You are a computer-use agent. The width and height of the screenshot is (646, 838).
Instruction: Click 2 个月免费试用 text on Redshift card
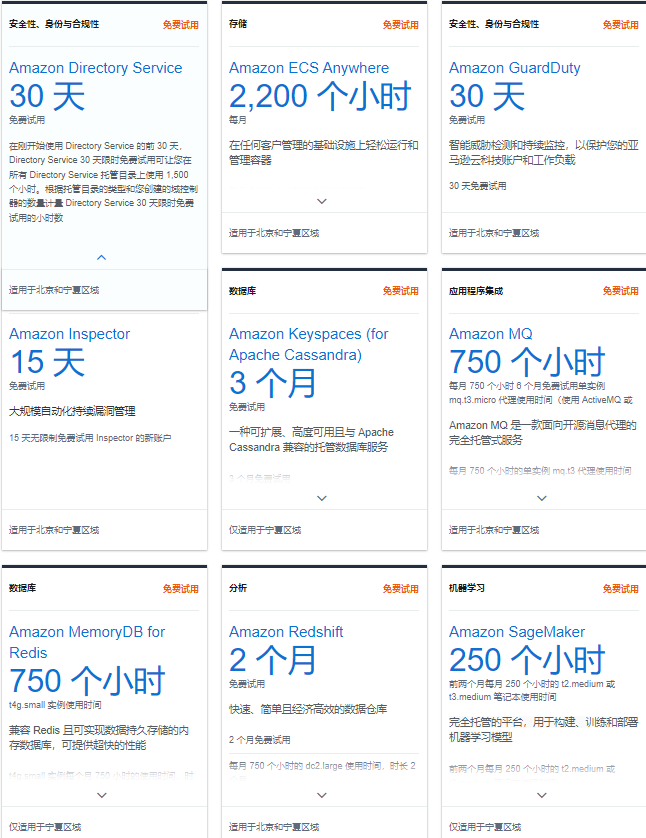260,740
